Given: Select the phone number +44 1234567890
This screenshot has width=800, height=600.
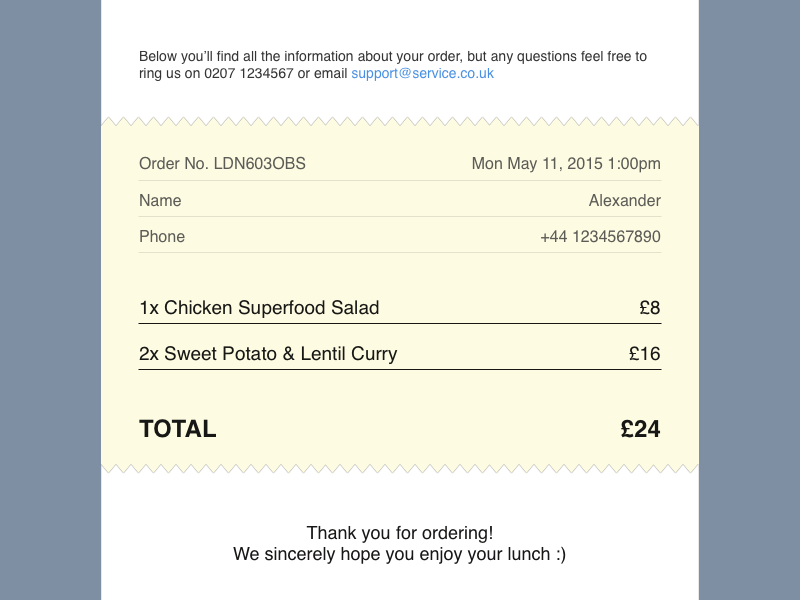Looking at the screenshot, I should [x=600, y=236].
